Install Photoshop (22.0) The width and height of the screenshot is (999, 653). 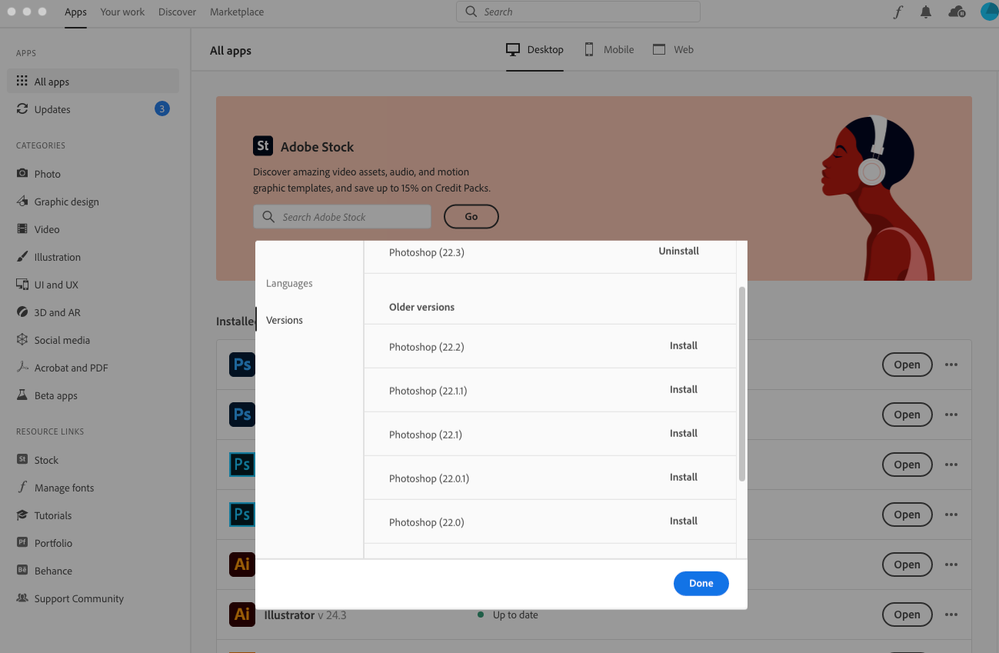pyautogui.click(x=684, y=521)
